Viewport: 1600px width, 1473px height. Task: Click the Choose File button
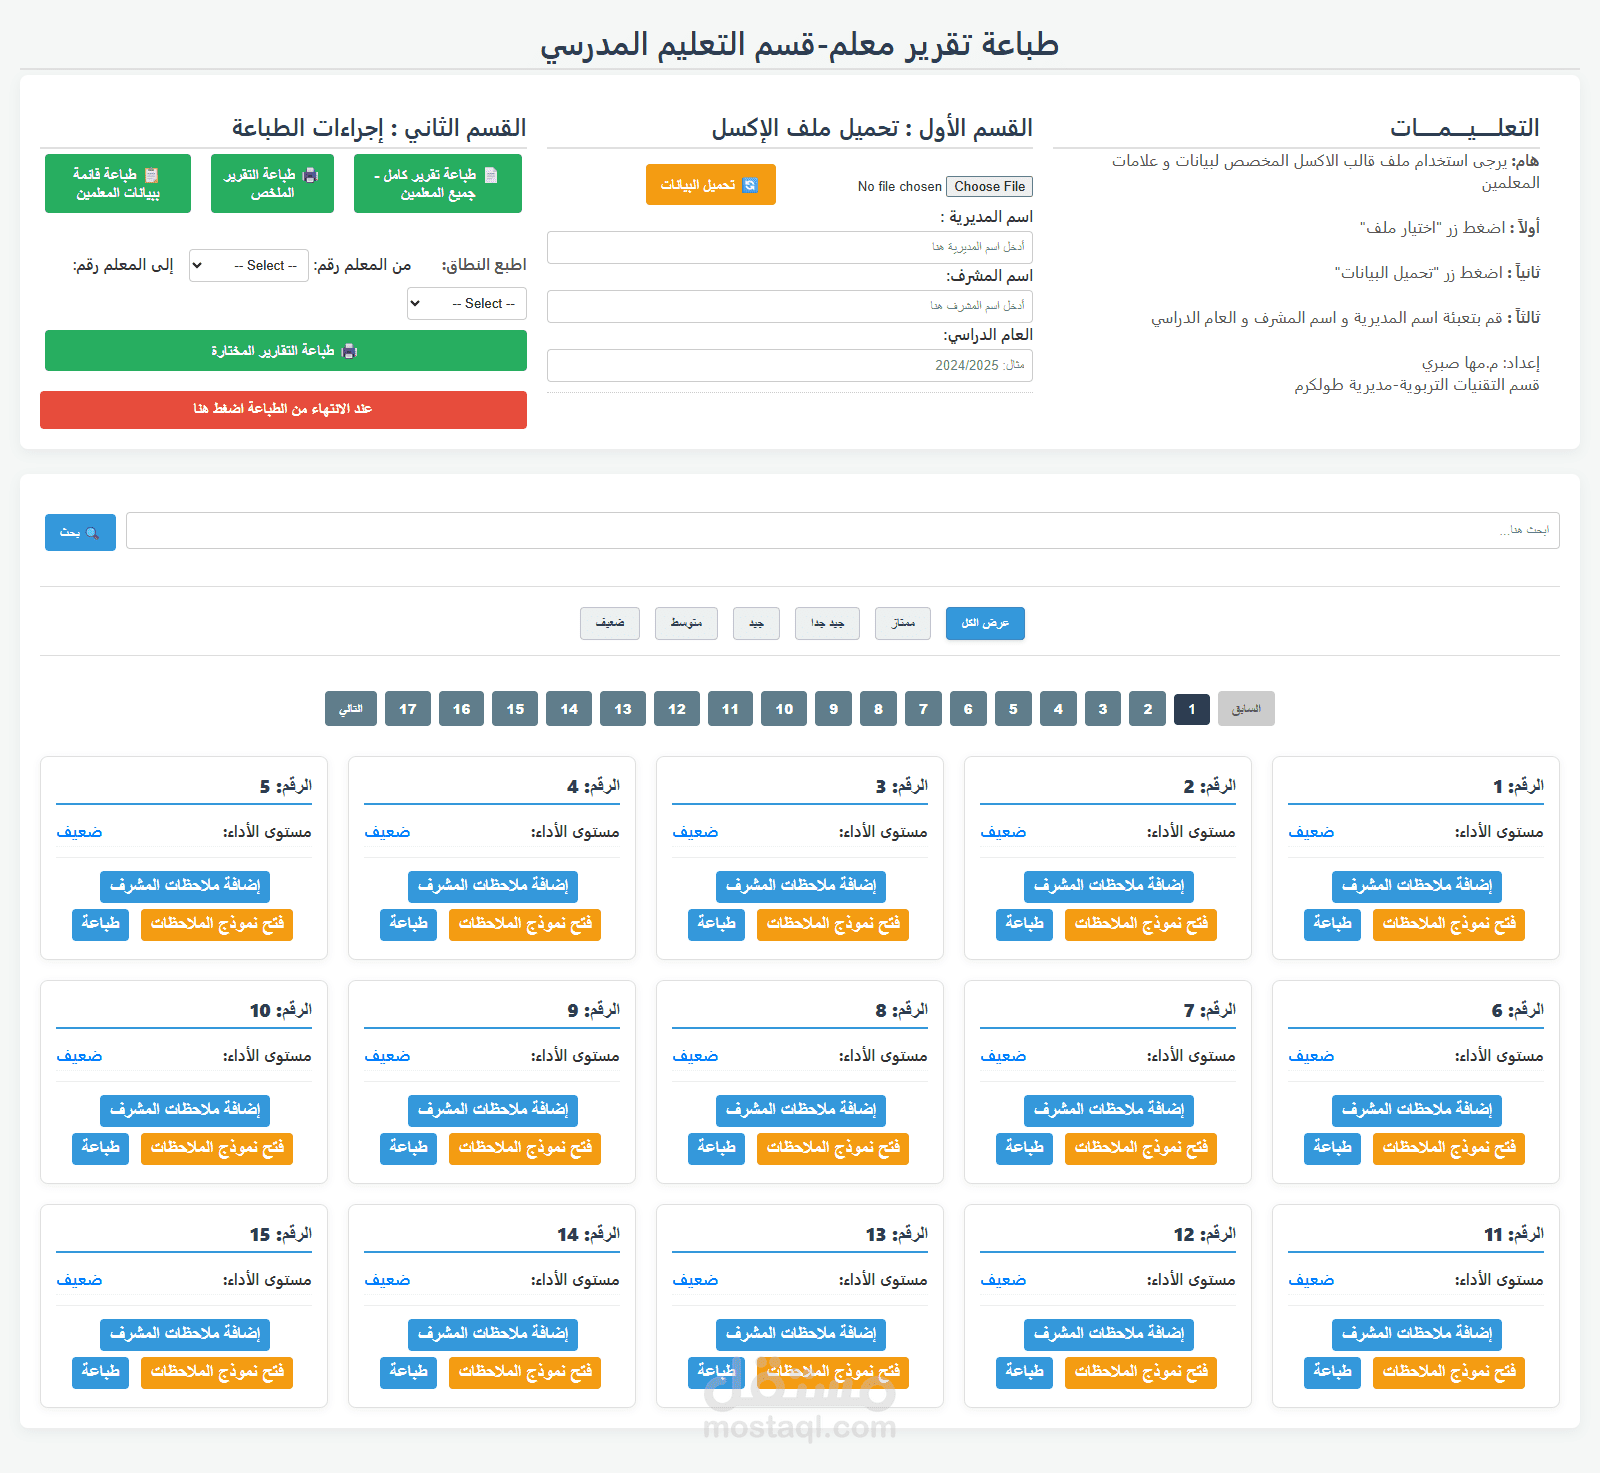click(x=989, y=186)
